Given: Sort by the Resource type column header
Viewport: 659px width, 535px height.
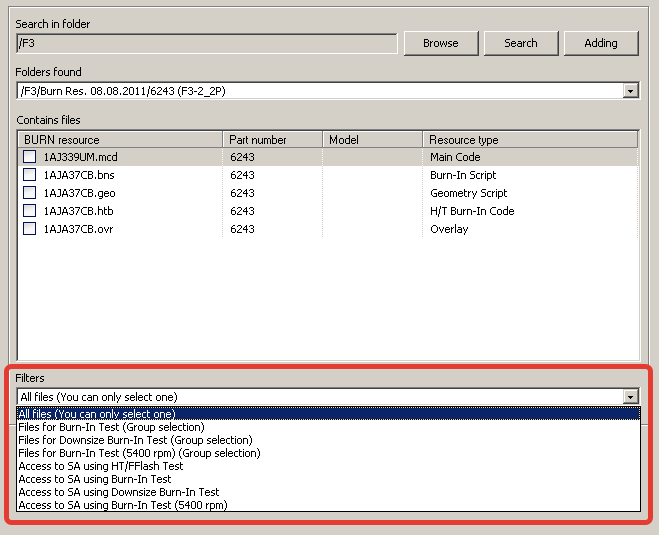Looking at the screenshot, I should point(528,140).
